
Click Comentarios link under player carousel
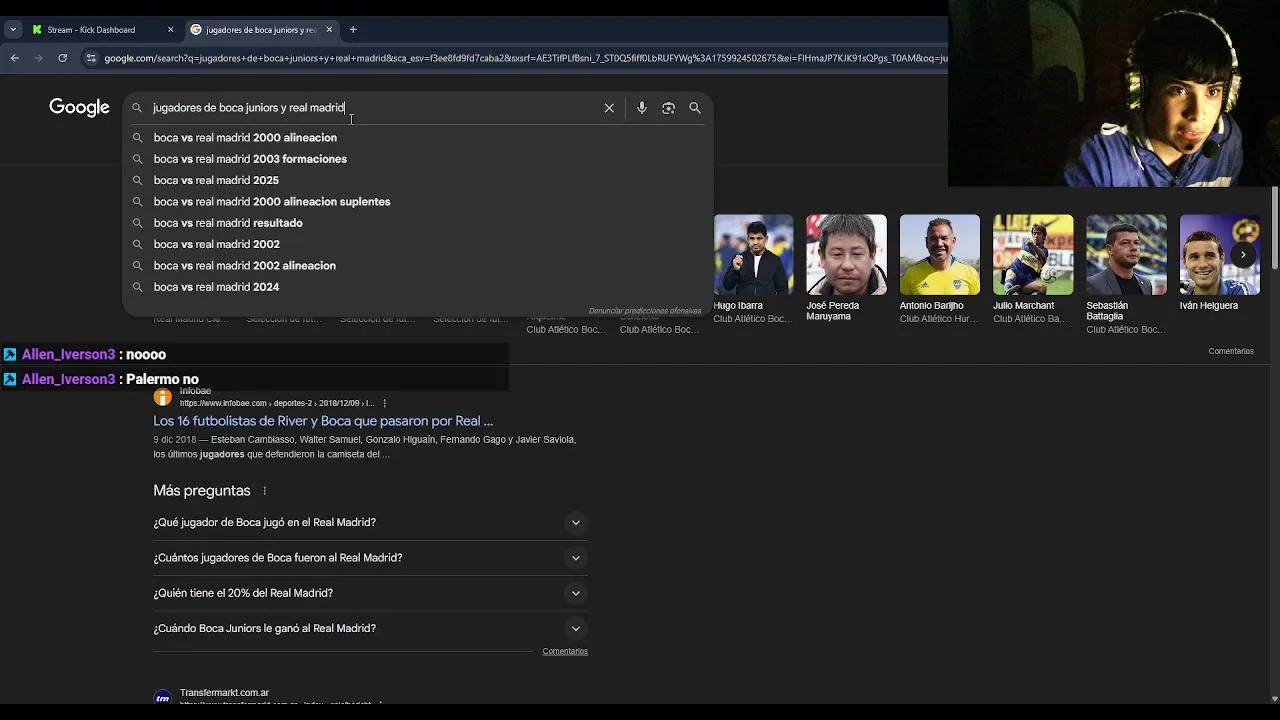pos(1230,351)
